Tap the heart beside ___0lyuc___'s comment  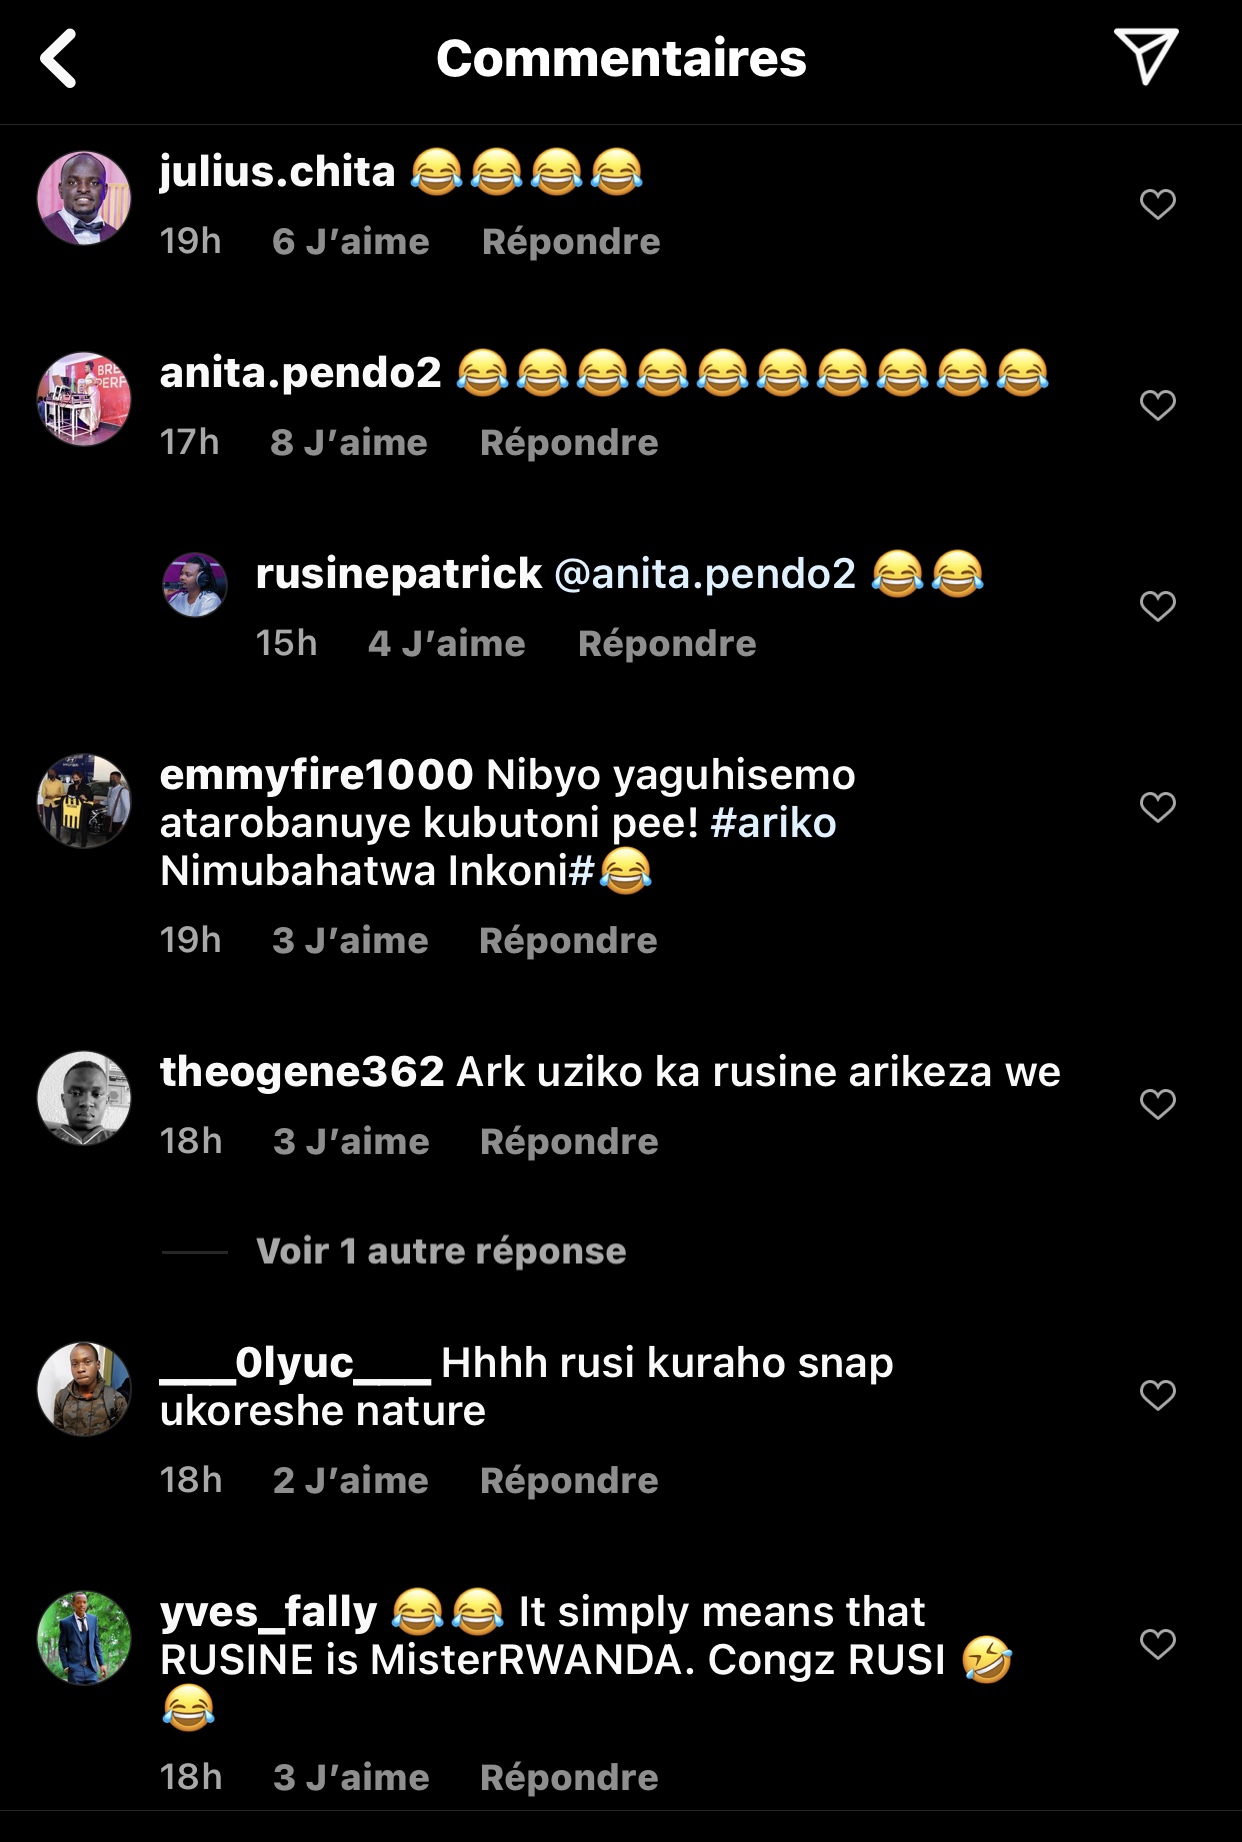coord(1157,1395)
